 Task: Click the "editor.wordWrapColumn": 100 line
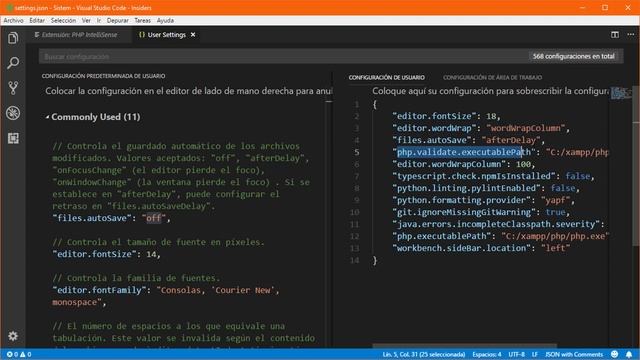click(463, 164)
